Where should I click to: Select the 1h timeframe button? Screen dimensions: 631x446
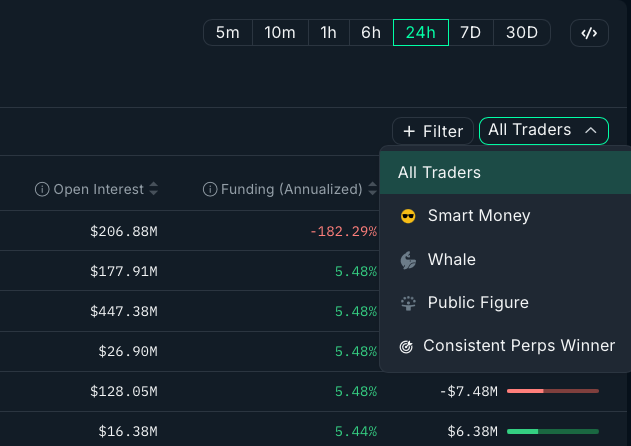click(x=328, y=33)
